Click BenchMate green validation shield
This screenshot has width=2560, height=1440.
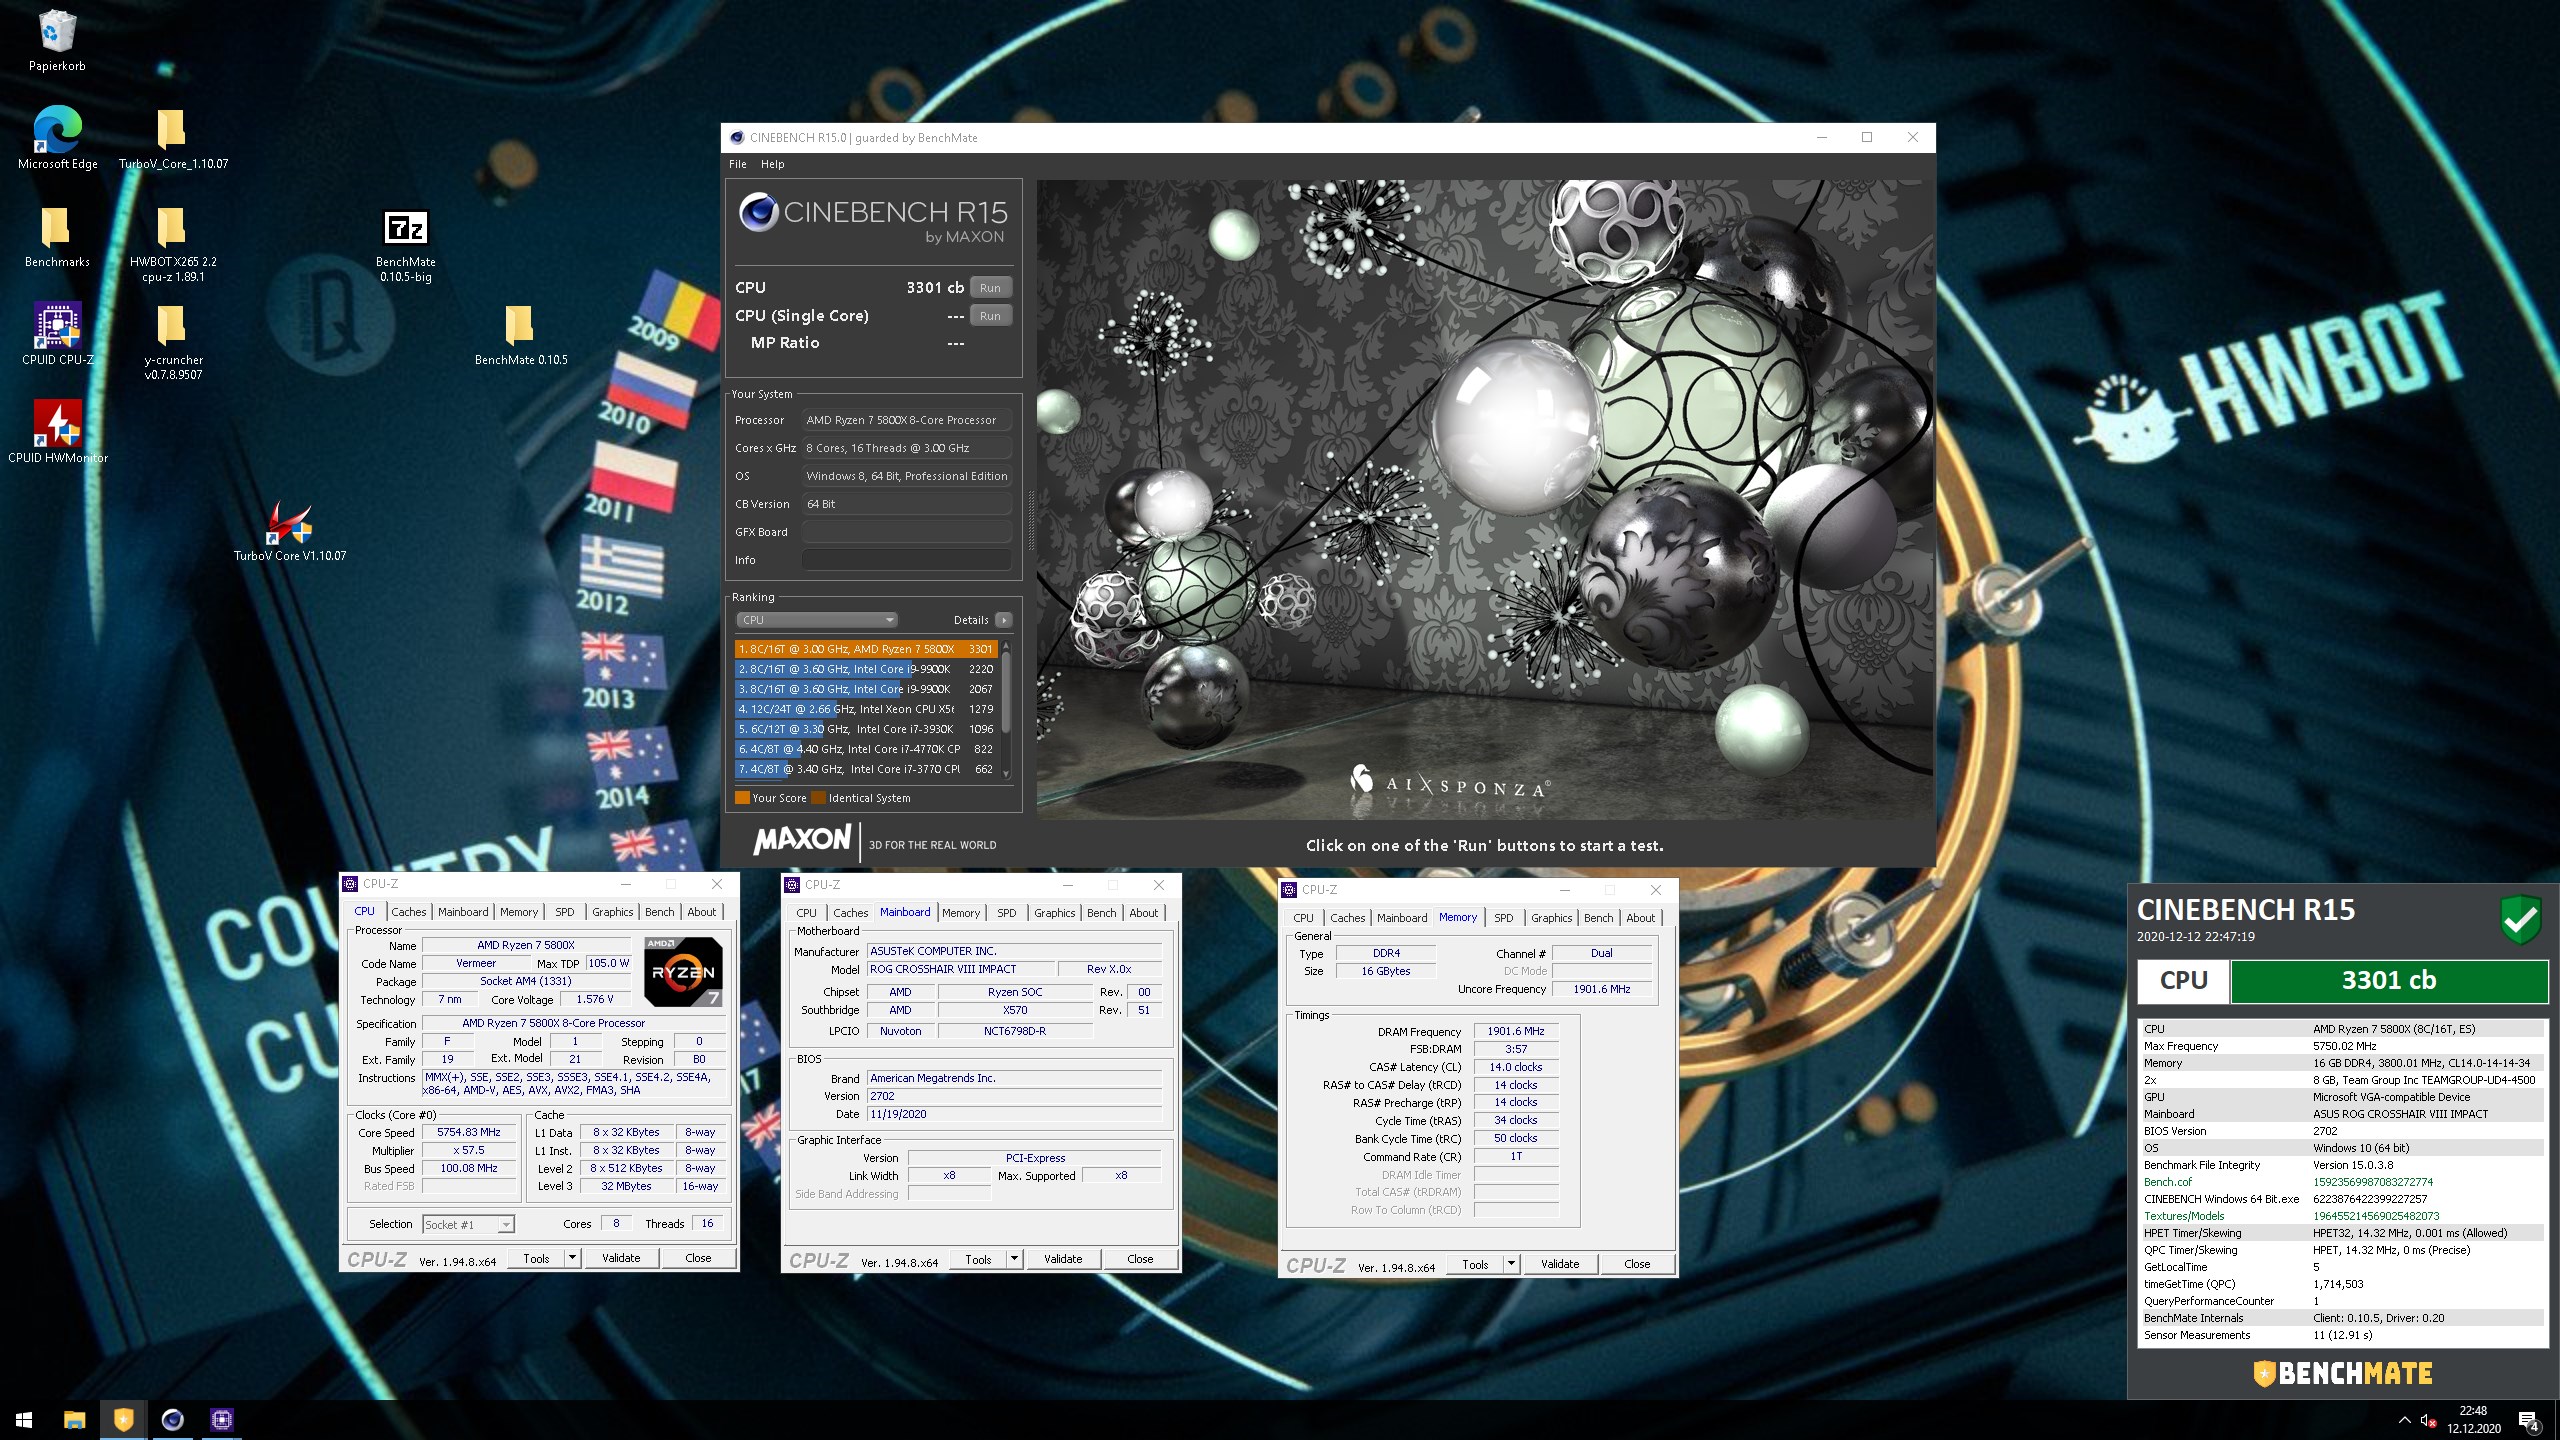2520,919
